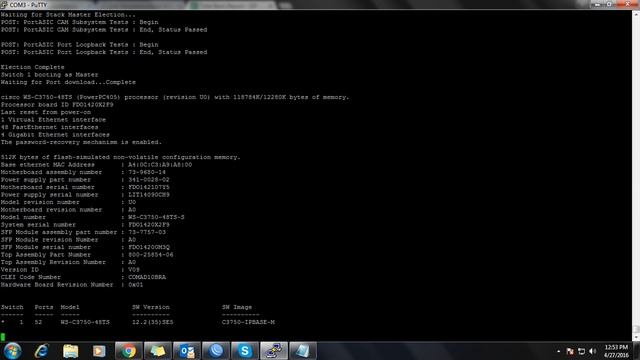Click the PuTTY system menu icon in title bar
640x360 pixels.
click(x=4, y=4)
